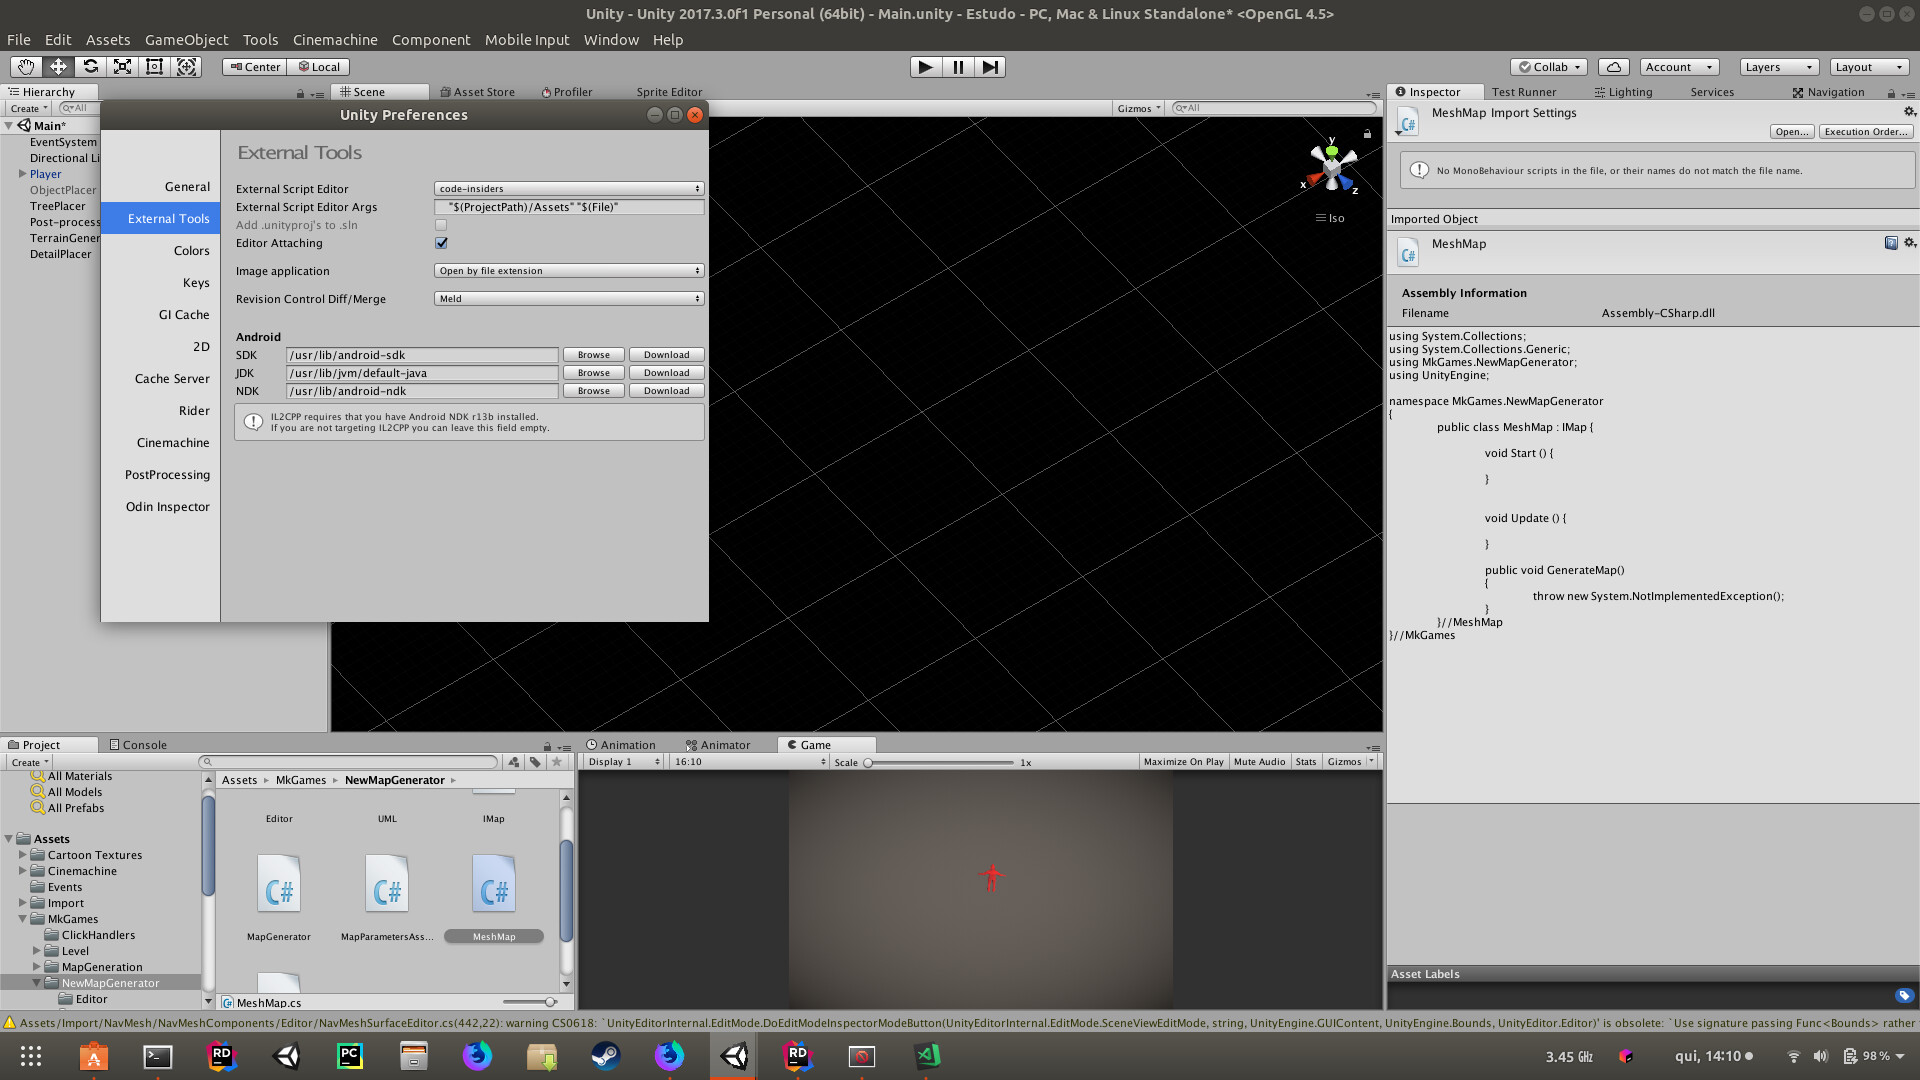
Task: Select the MeshMap script thumbnail in Project panel
Action: pyautogui.click(x=493, y=884)
